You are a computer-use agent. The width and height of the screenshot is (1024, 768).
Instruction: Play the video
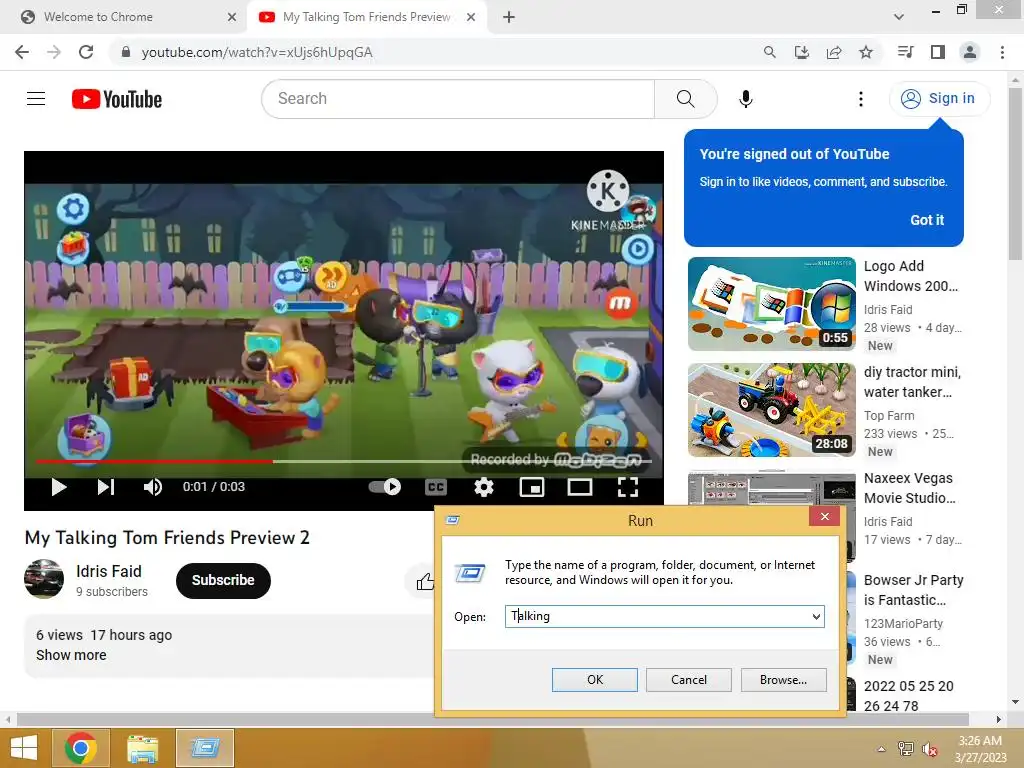click(59, 487)
